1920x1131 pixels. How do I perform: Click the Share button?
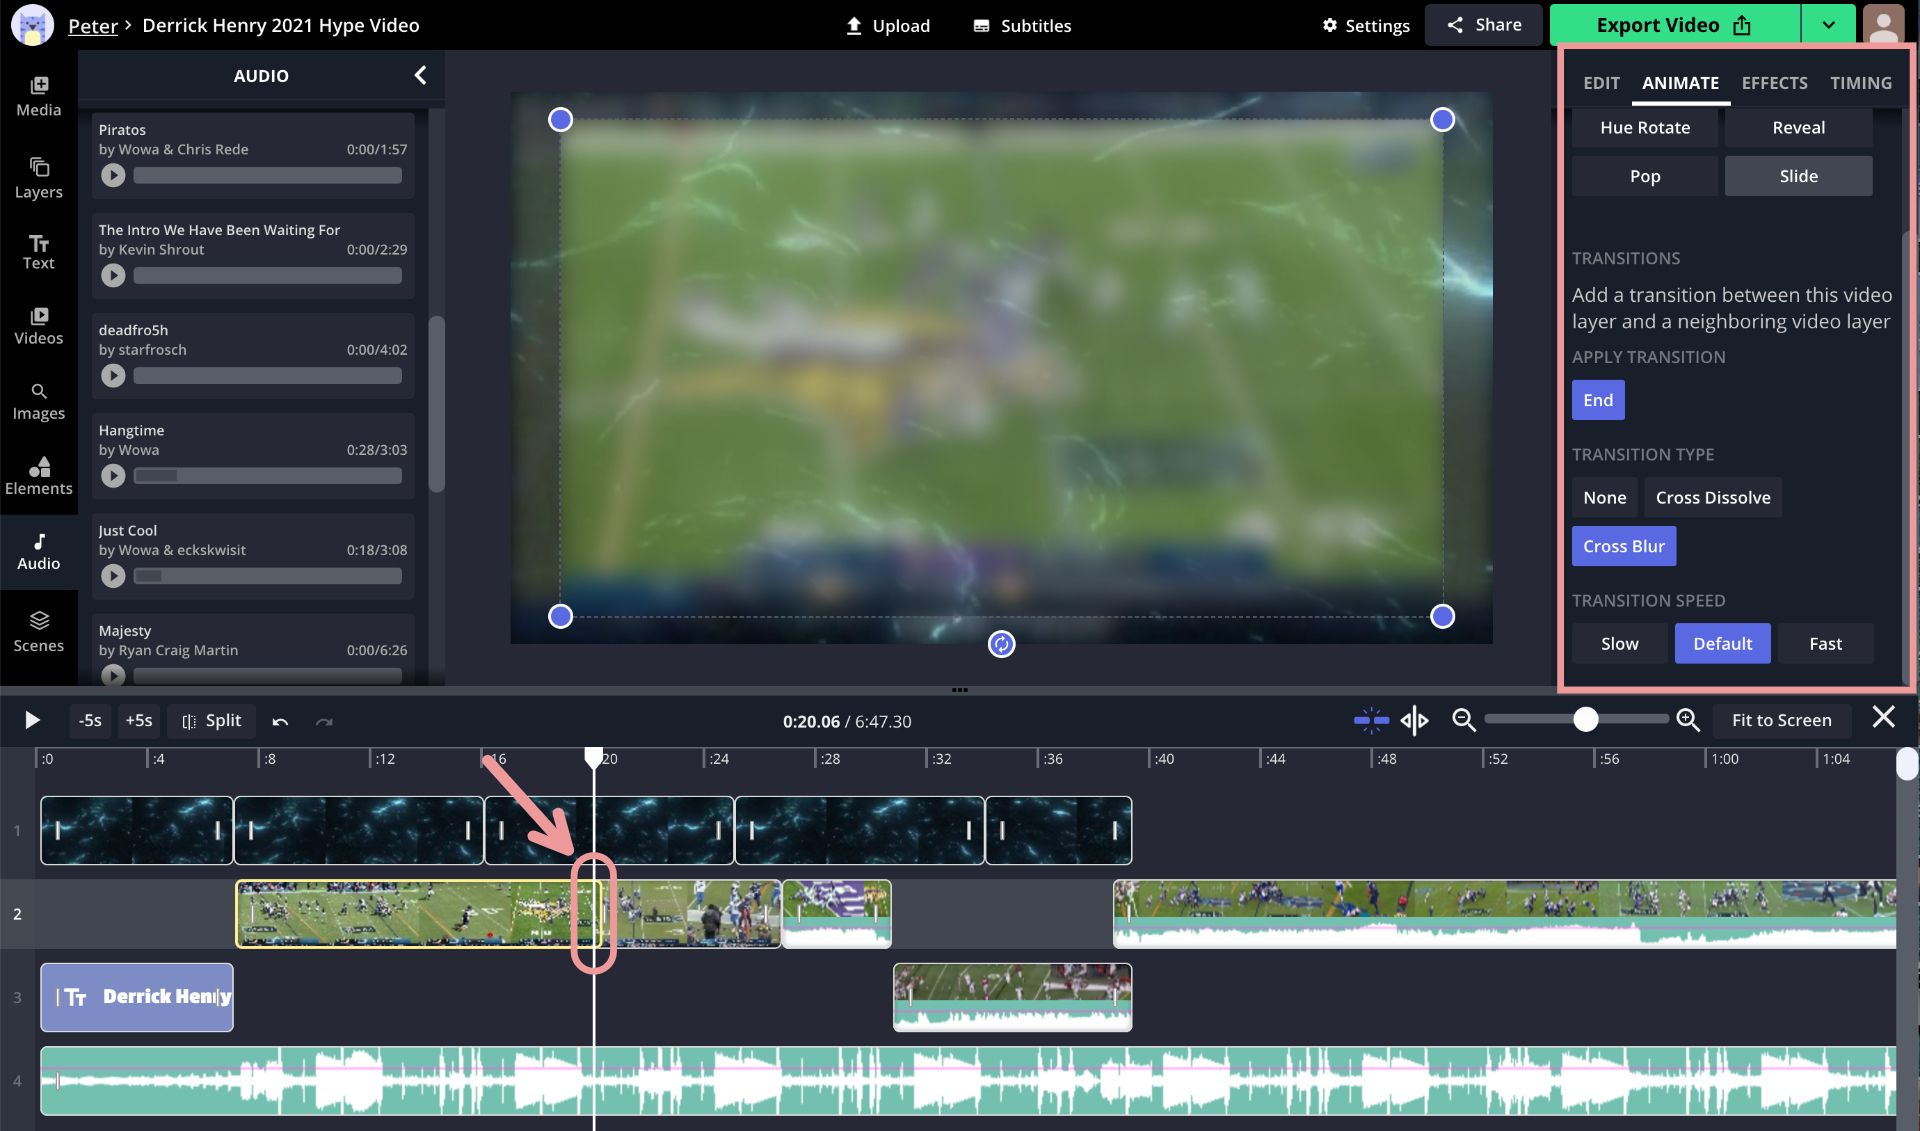click(x=1484, y=25)
